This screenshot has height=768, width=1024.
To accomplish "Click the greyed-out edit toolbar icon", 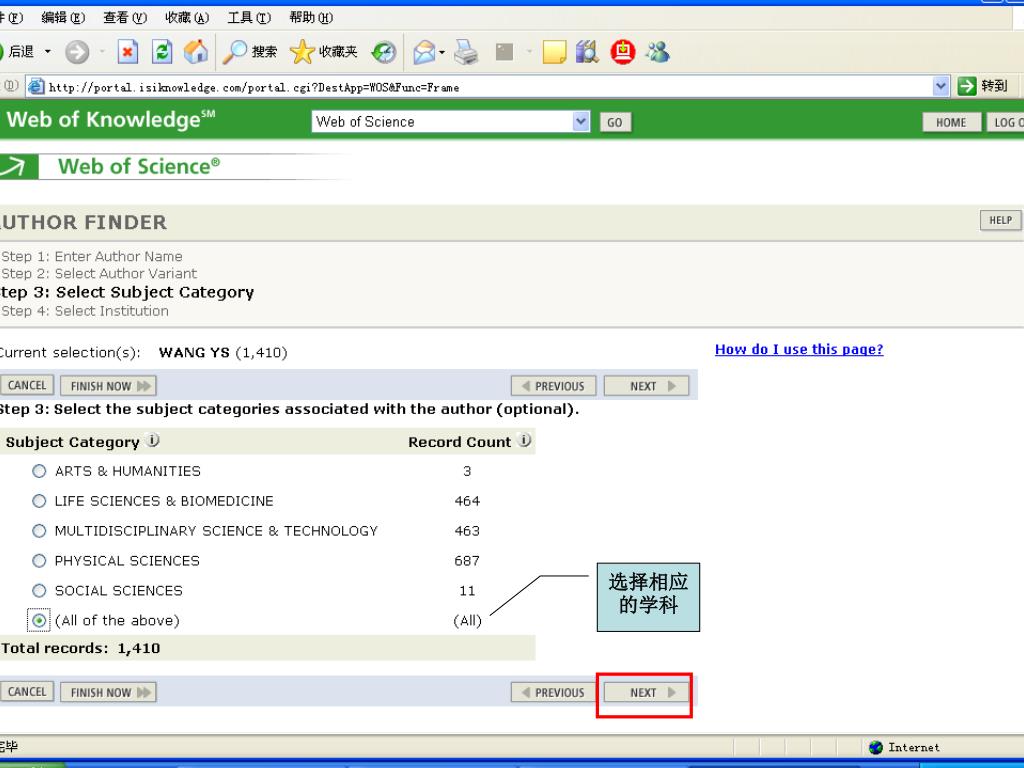I will click(504, 52).
